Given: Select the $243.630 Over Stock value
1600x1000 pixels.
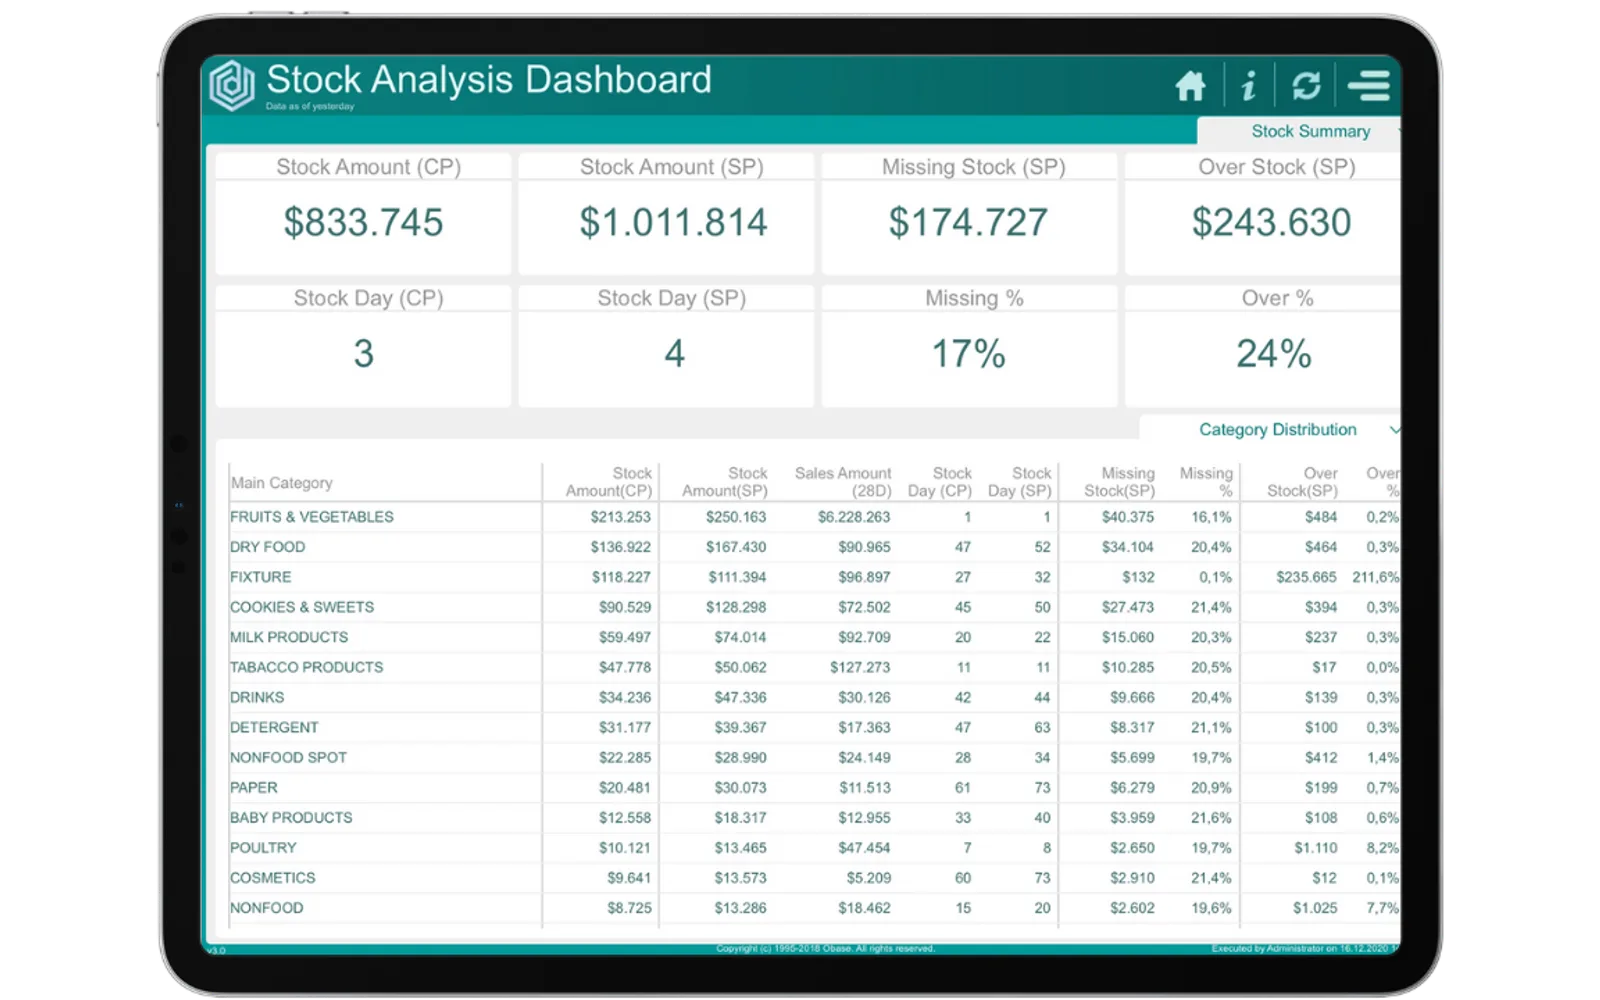Looking at the screenshot, I should pyautogui.click(x=1271, y=222).
